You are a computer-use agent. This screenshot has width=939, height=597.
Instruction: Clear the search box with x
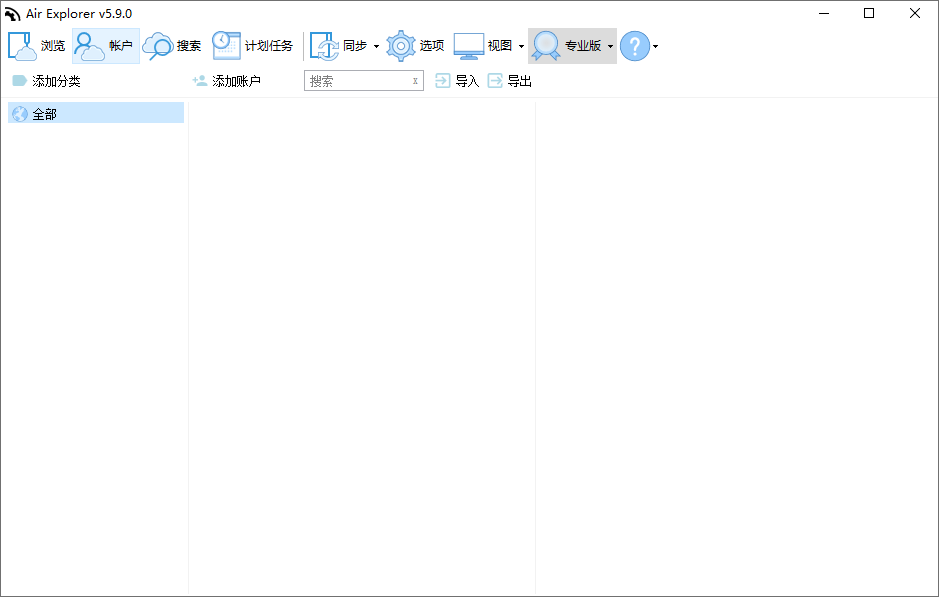[415, 81]
